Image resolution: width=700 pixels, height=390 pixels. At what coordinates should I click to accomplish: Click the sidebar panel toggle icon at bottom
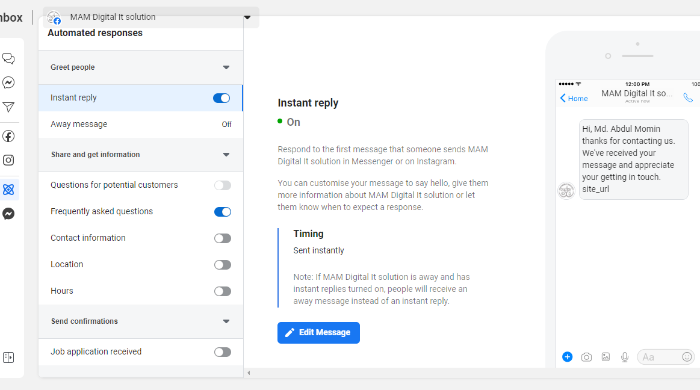click(x=8, y=357)
